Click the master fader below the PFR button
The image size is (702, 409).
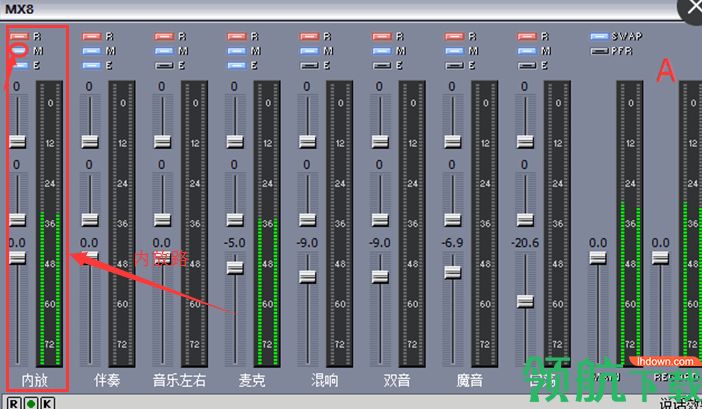(598, 258)
